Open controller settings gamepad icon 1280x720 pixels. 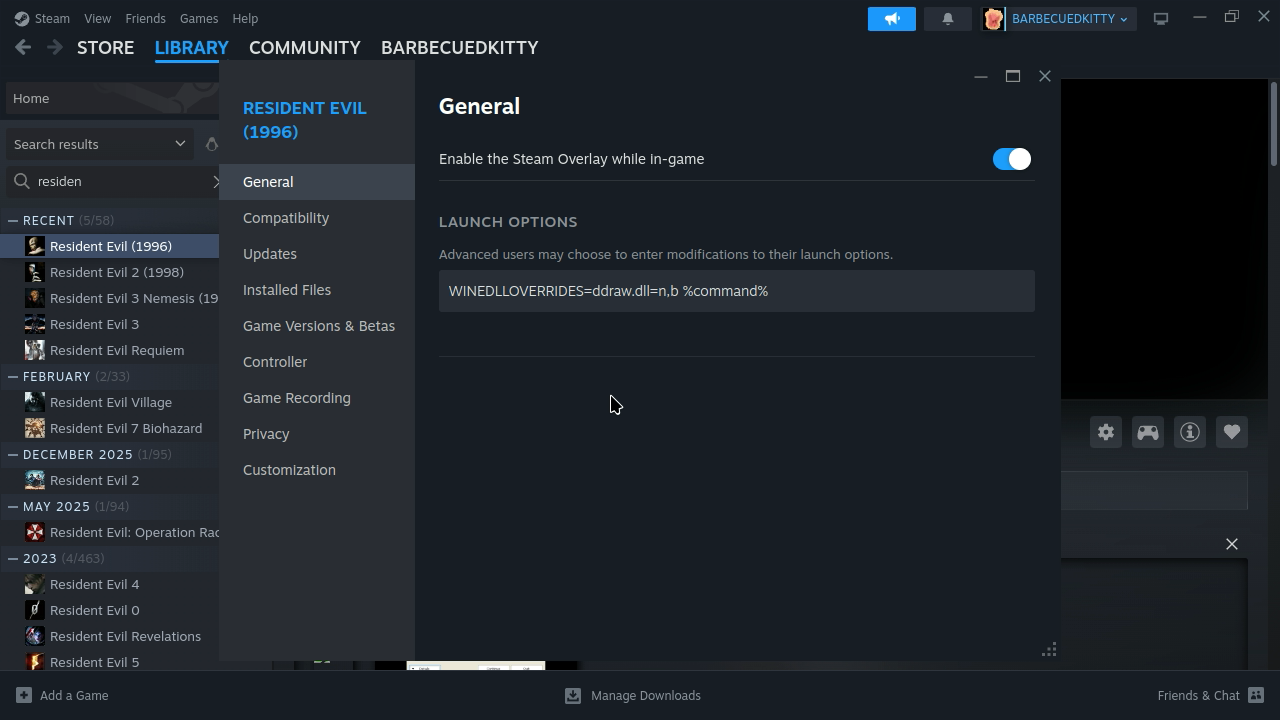tap(1147, 432)
